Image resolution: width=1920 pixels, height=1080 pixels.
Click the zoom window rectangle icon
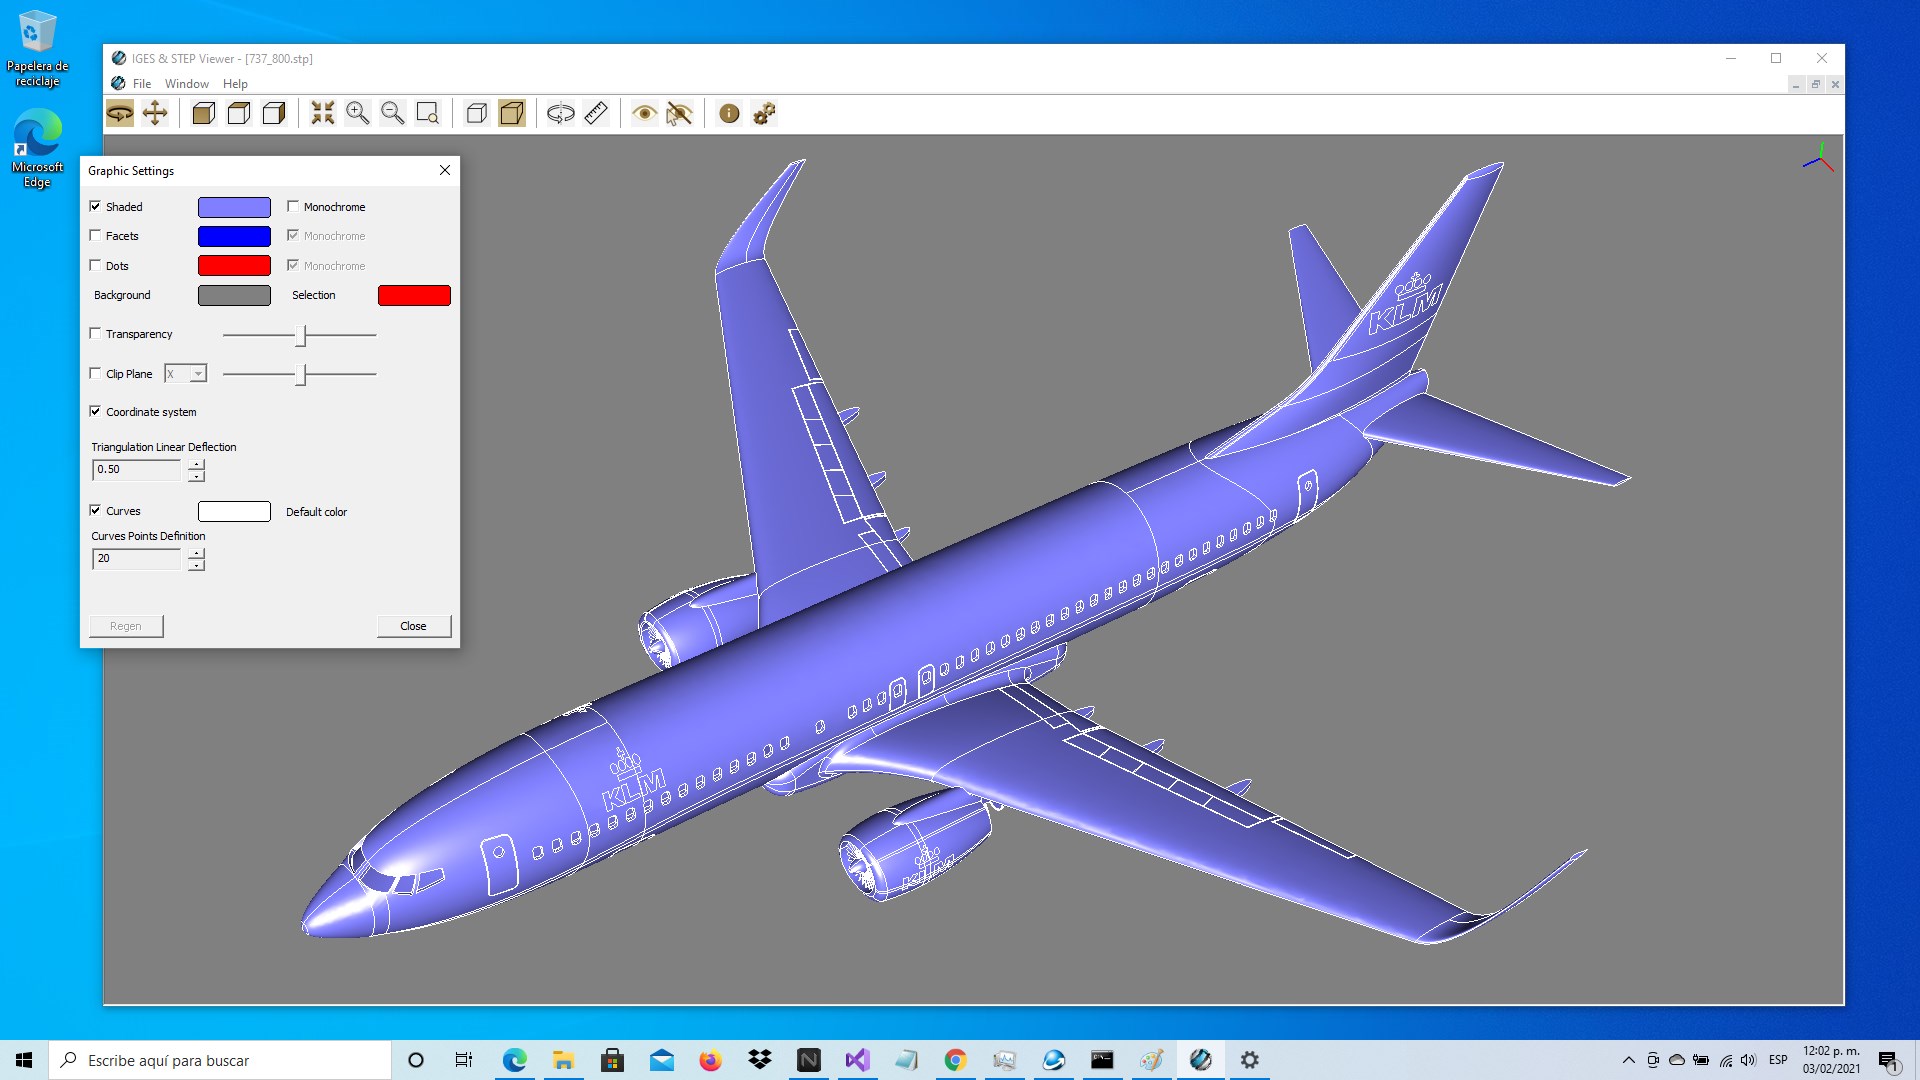427,113
